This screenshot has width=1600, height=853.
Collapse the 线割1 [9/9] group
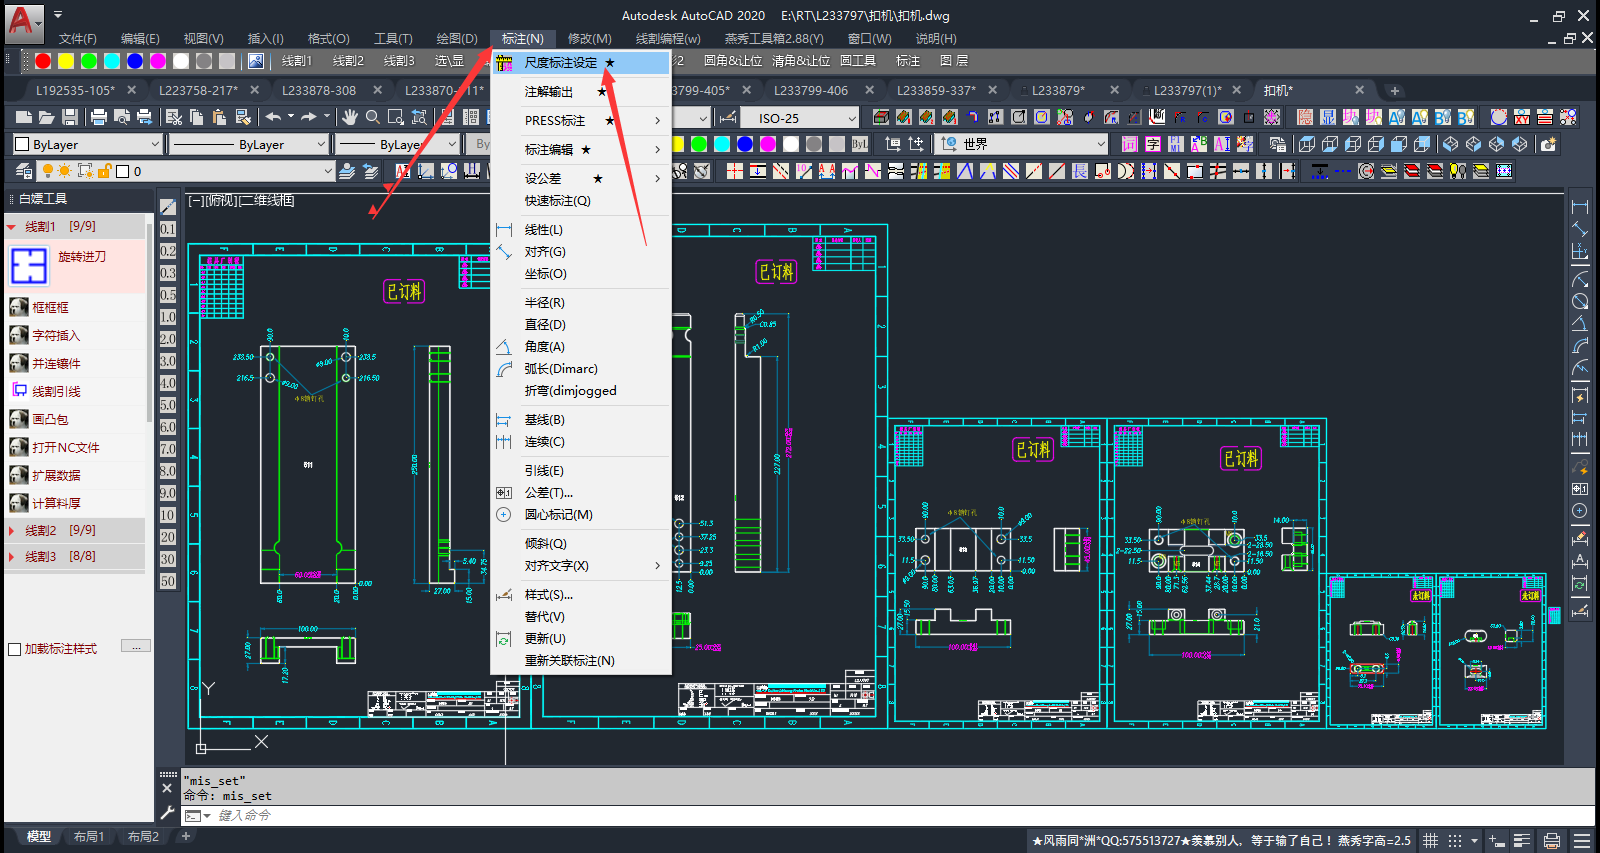click(x=11, y=227)
